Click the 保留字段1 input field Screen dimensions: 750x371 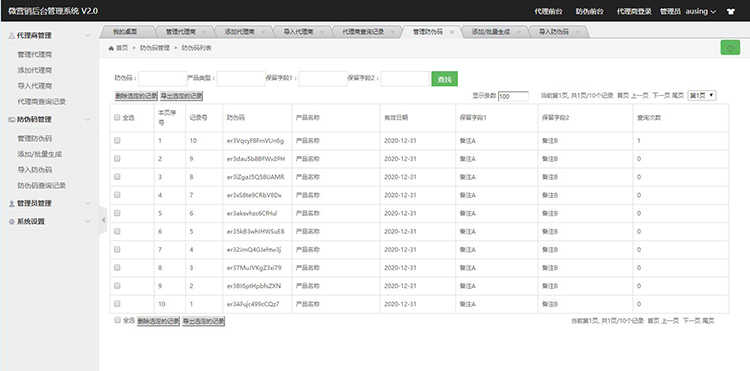click(x=323, y=78)
